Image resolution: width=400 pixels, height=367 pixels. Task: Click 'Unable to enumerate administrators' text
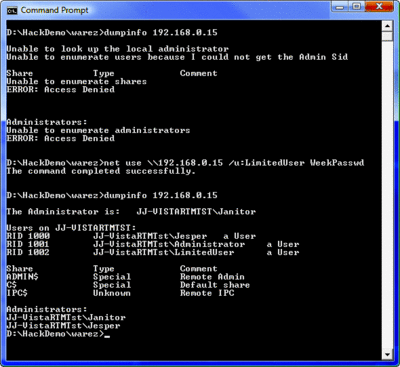pyautogui.click(x=98, y=130)
